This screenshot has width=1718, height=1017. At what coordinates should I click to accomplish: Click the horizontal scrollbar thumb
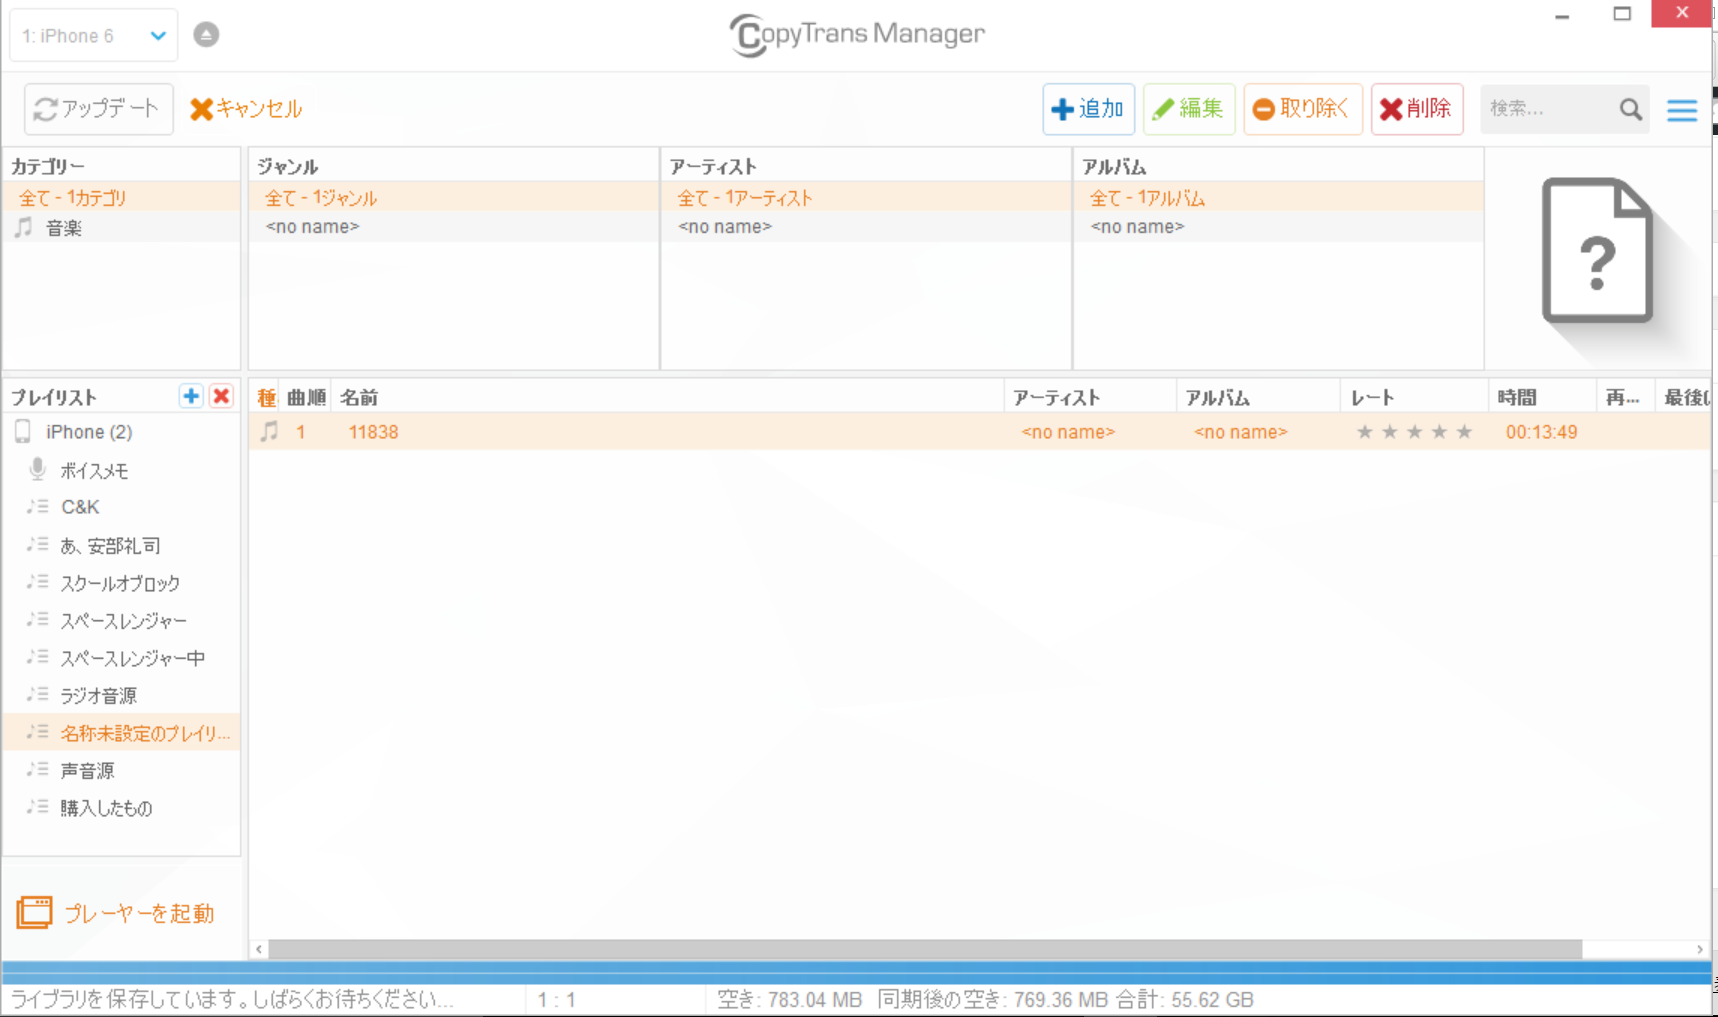pos(925,949)
